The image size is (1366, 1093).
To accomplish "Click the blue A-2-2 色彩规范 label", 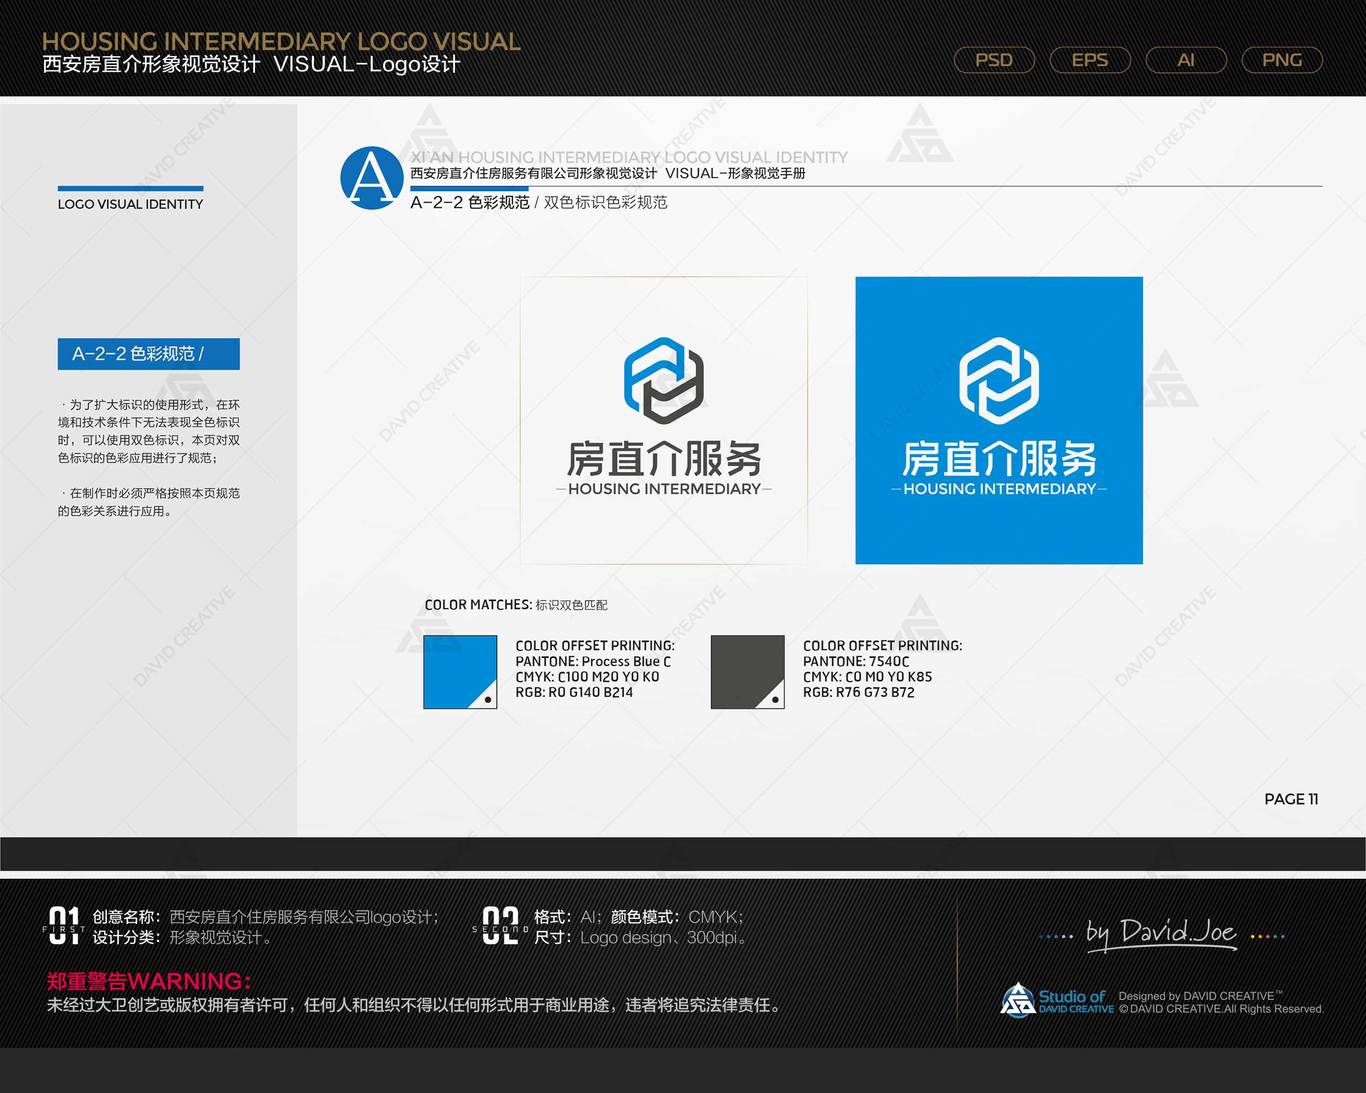I will pyautogui.click(x=149, y=354).
